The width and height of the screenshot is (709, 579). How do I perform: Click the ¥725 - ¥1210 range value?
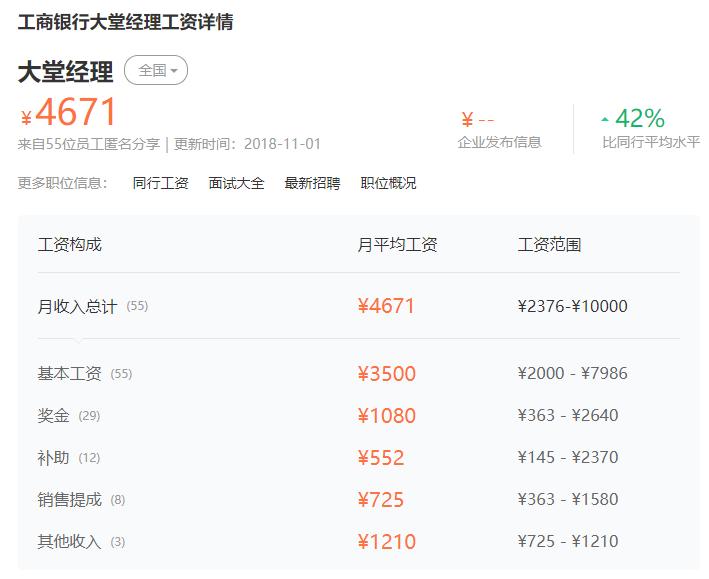568,541
